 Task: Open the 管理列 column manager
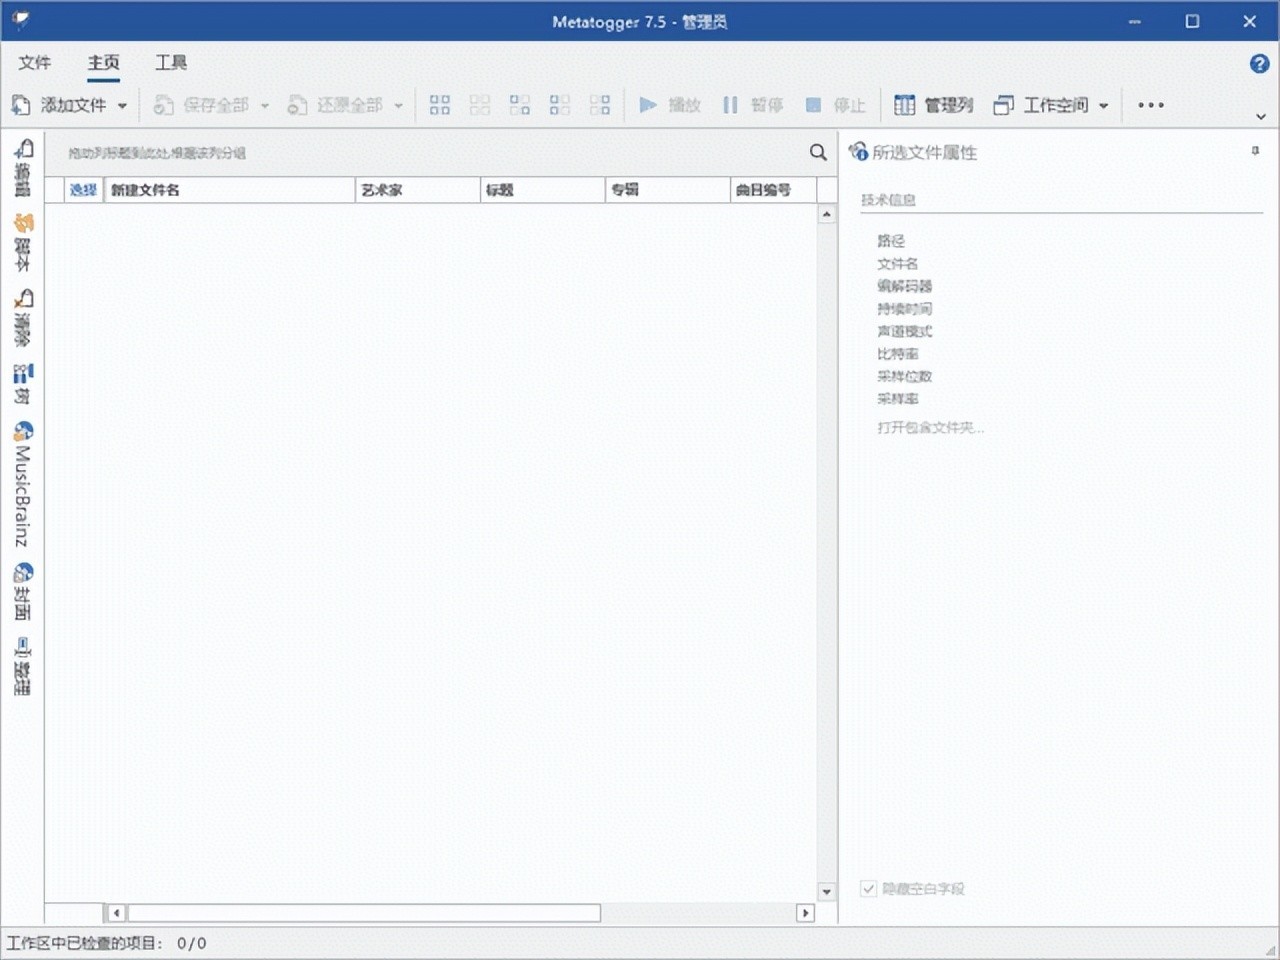tap(933, 105)
